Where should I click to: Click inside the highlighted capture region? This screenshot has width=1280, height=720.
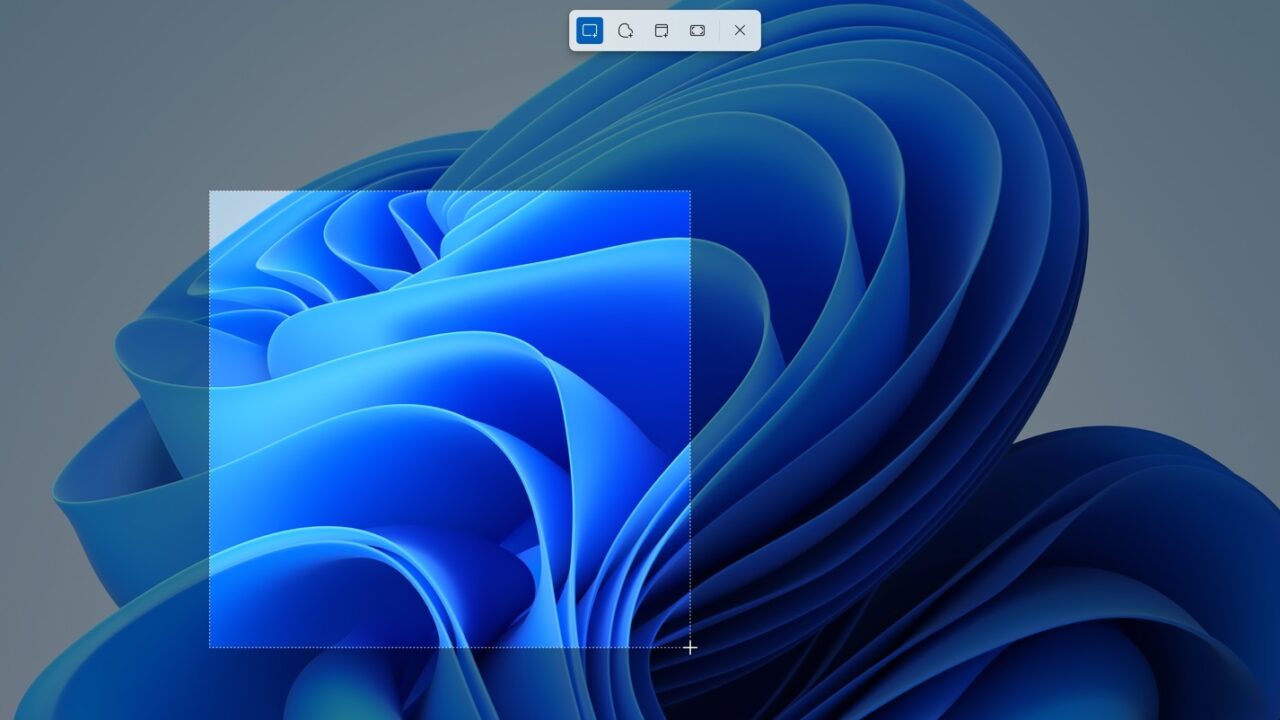coord(450,420)
